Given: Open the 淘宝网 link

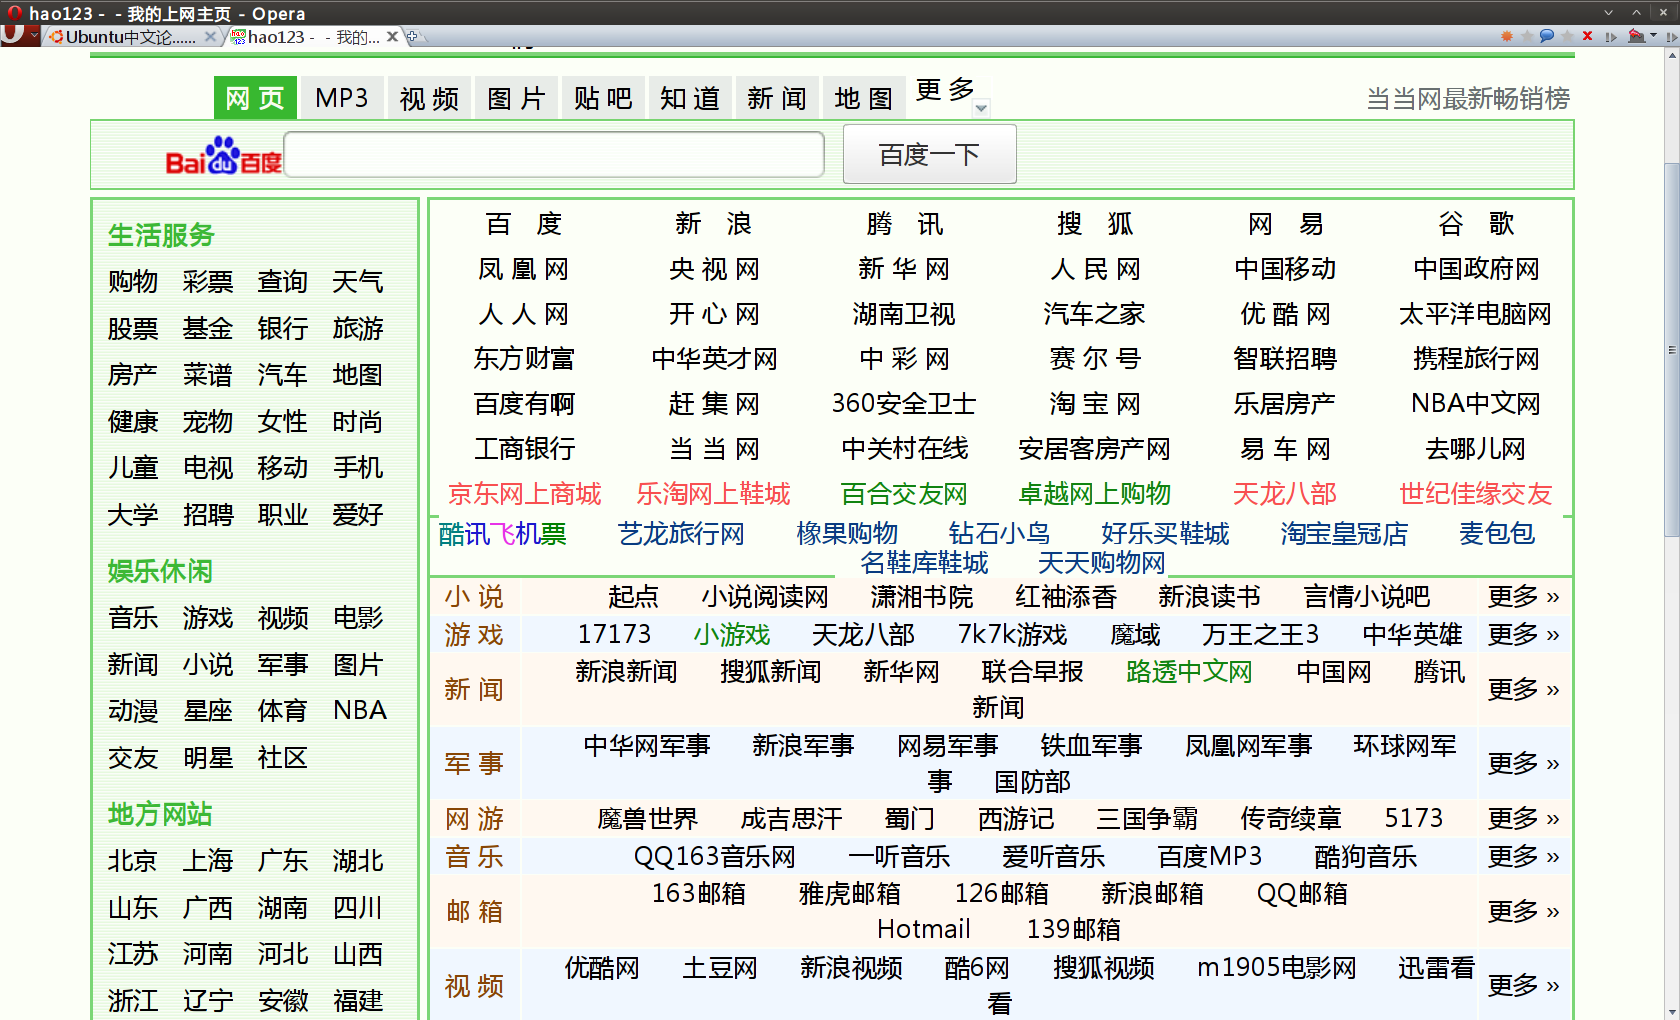Looking at the screenshot, I should pos(1095,403).
